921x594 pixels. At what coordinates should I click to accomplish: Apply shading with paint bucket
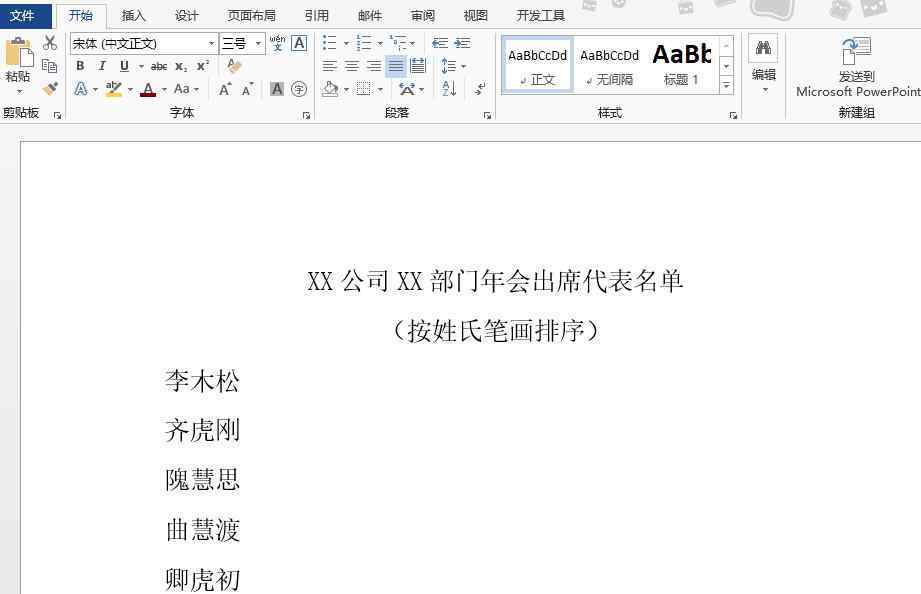(x=330, y=89)
